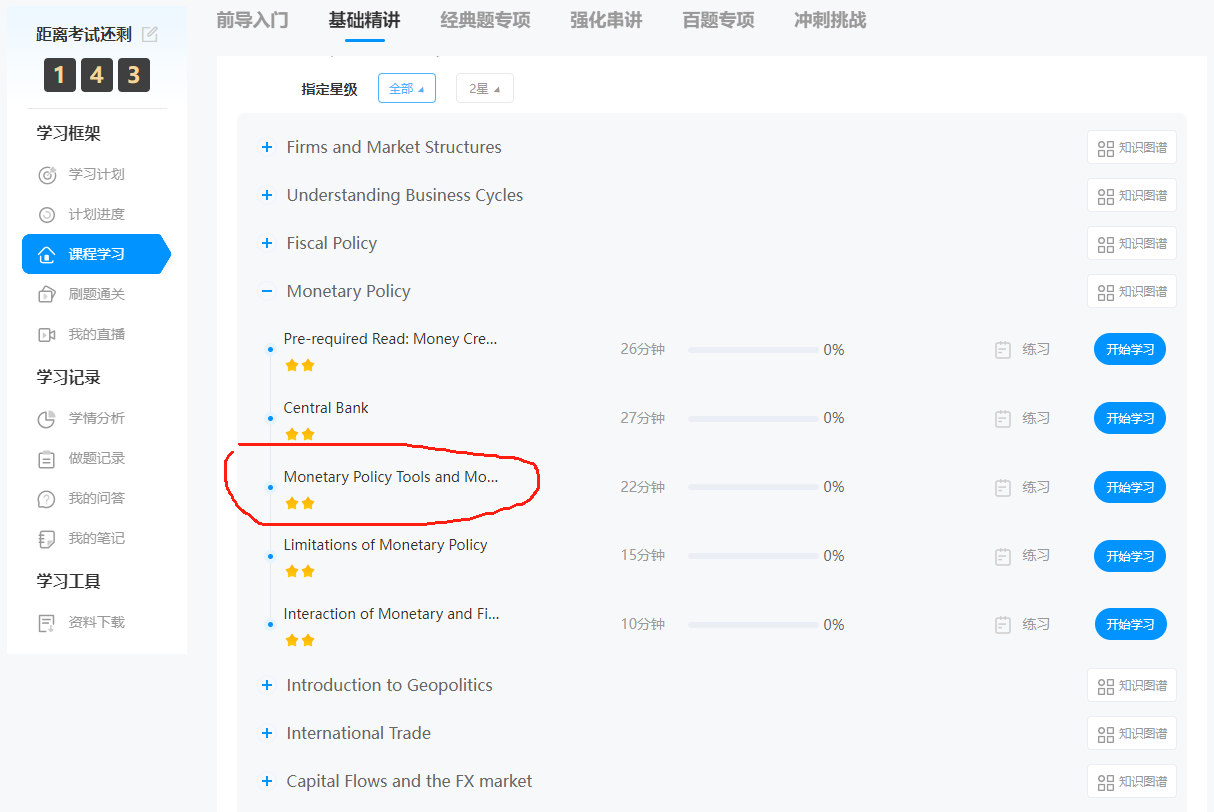The image size is (1214, 812).
Task: Open 计划进度 in the sidebar
Action: (95, 214)
